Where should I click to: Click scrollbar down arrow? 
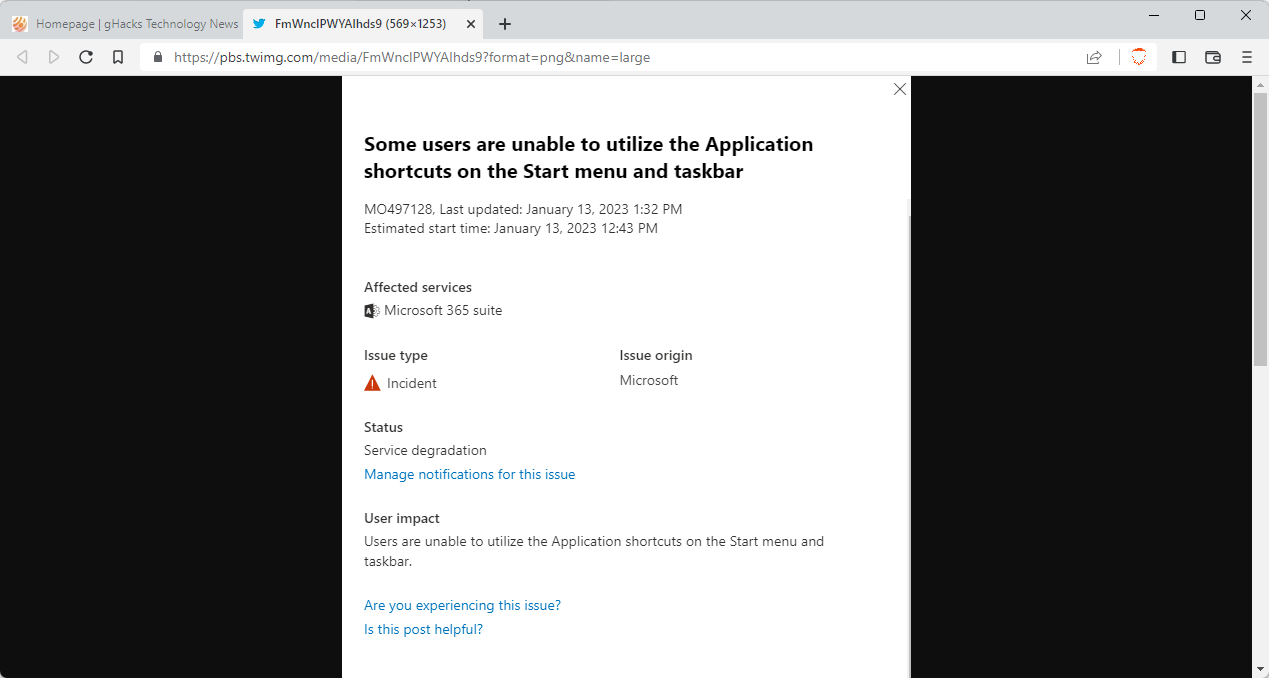point(1260,669)
